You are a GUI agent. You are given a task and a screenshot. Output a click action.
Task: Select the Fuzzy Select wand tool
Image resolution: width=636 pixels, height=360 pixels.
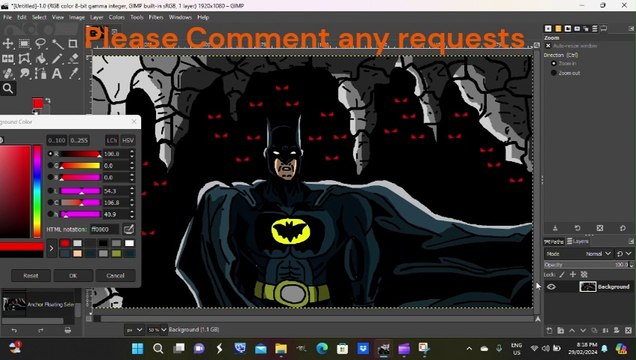click(x=57, y=44)
